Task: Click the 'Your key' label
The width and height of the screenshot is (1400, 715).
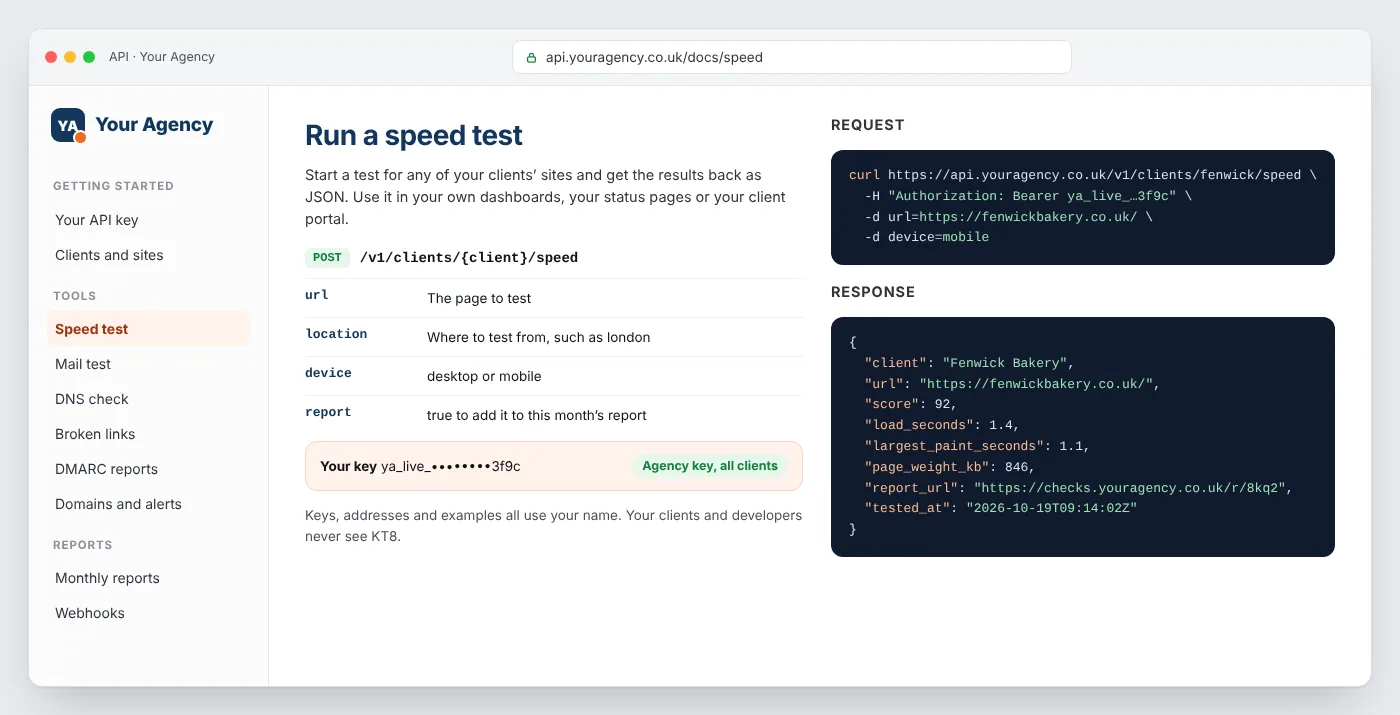Action: tap(348, 466)
